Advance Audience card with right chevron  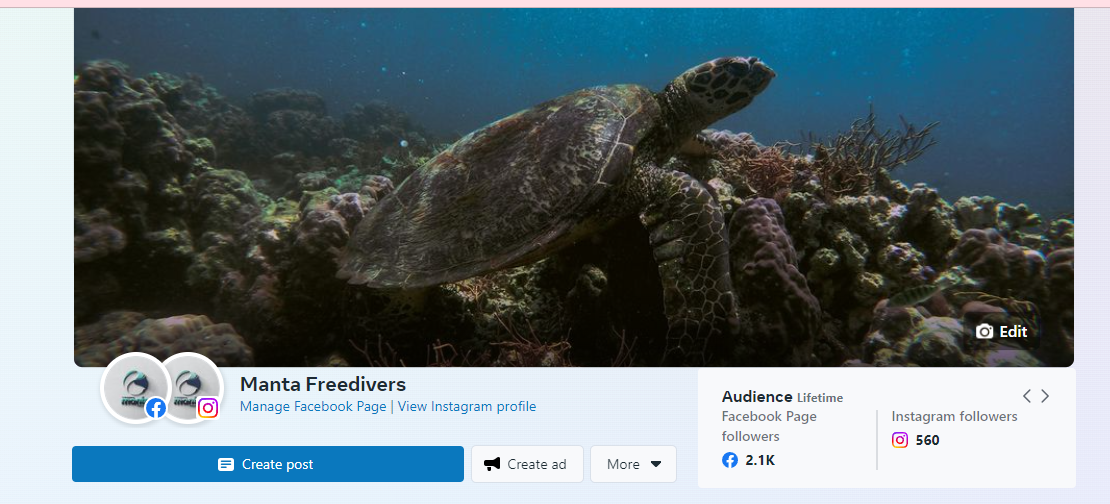(x=1045, y=396)
